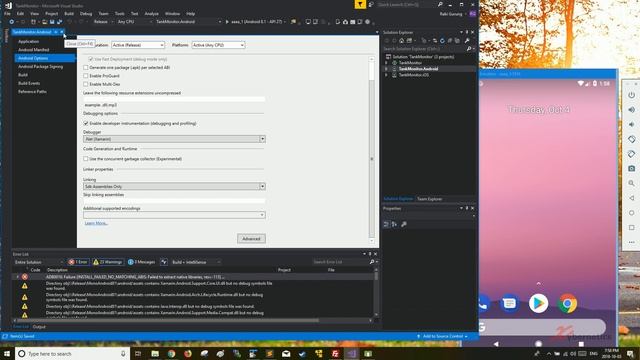Image resolution: width=640 pixels, height=360 pixels.
Task: Select Android Manifest in the properties sidebar
Action: 33,50
